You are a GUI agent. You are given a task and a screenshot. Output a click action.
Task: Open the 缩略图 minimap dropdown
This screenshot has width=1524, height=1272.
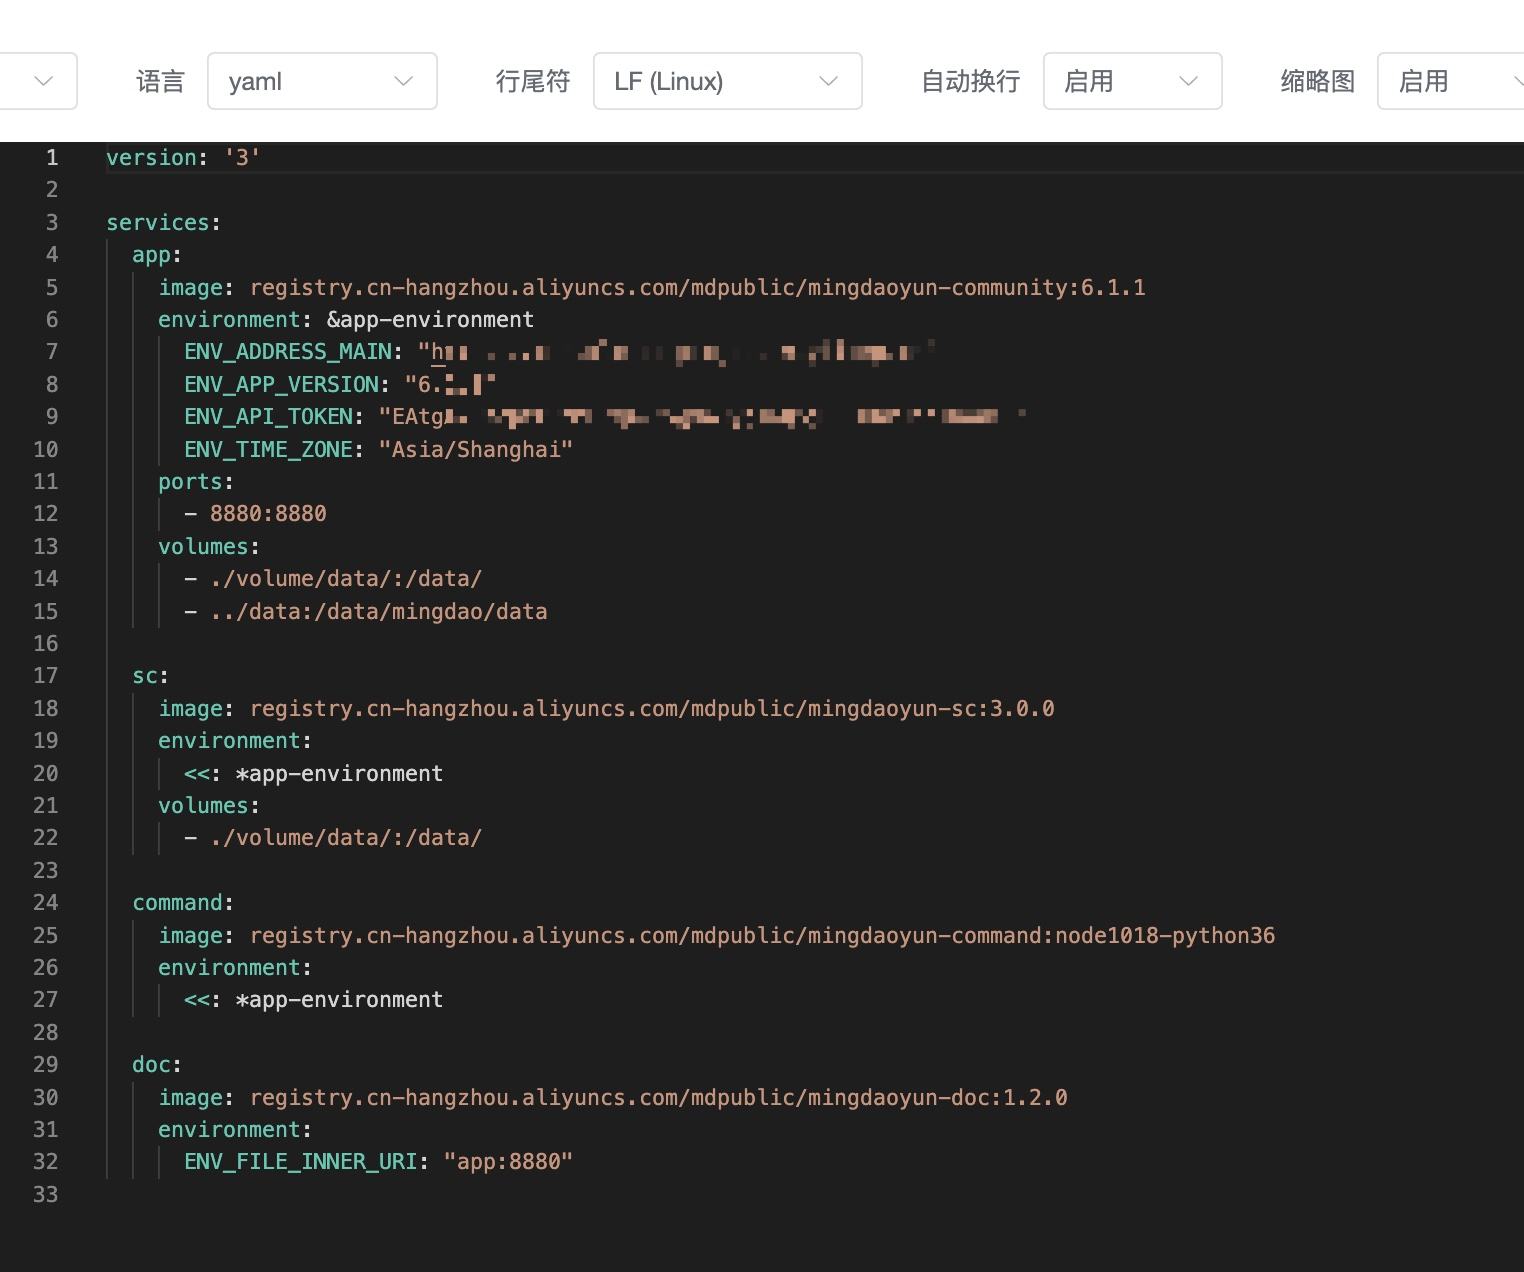[x=1448, y=81]
